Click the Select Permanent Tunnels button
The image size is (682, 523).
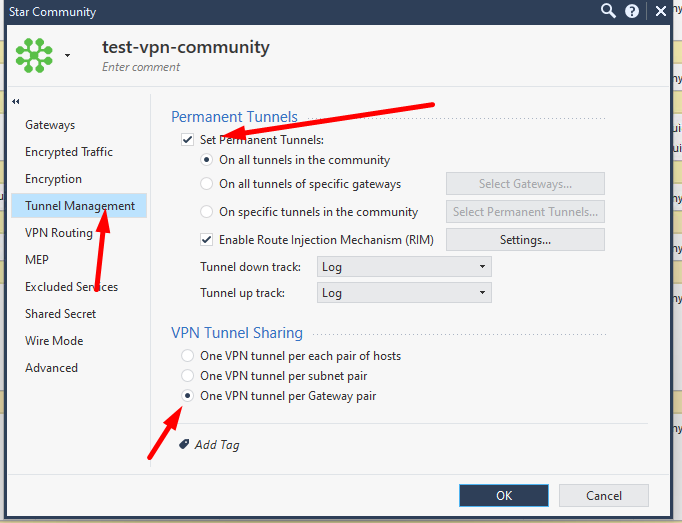(525, 211)
